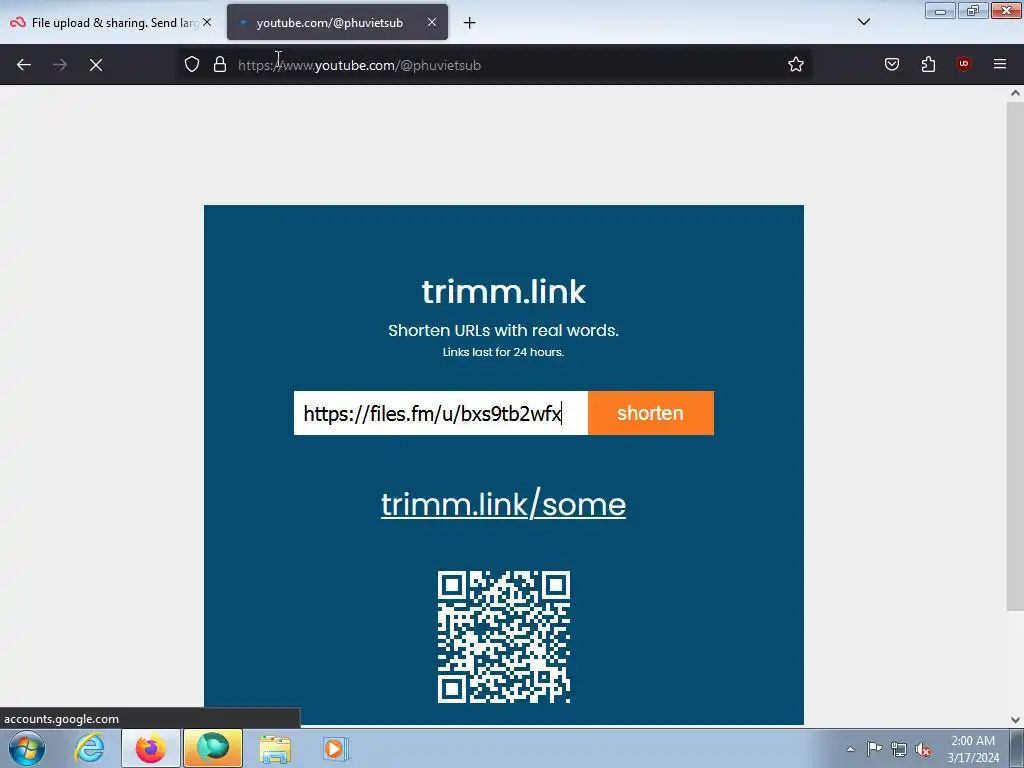Viewport: 1024px width, 768px height.
Task: Switch to the File upload & sharing tab
Action: [x=110, y=23]
